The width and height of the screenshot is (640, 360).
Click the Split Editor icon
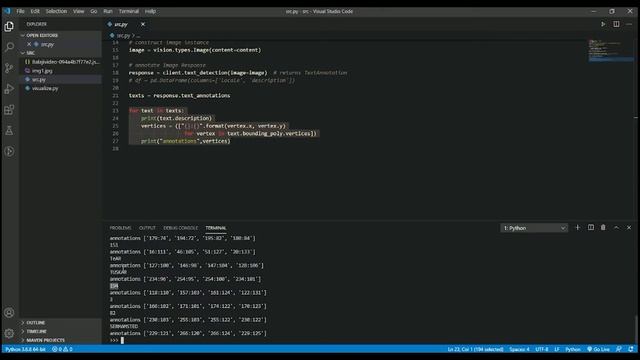[616, 24]
